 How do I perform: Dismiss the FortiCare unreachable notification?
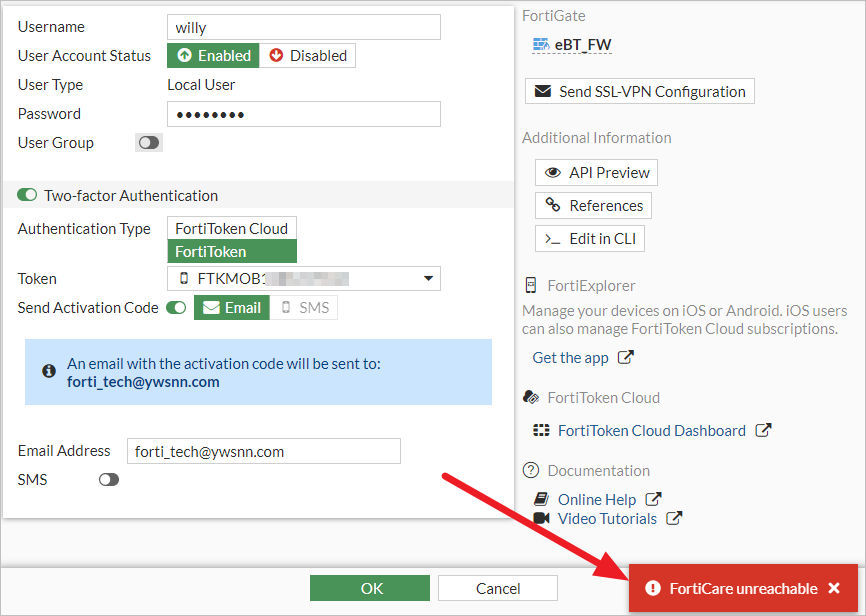(834, 588)
